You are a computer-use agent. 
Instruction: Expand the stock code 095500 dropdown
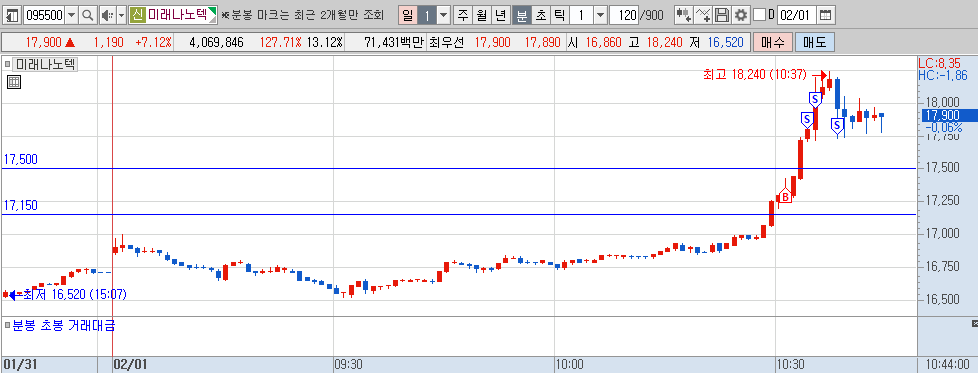coord(71,15)
